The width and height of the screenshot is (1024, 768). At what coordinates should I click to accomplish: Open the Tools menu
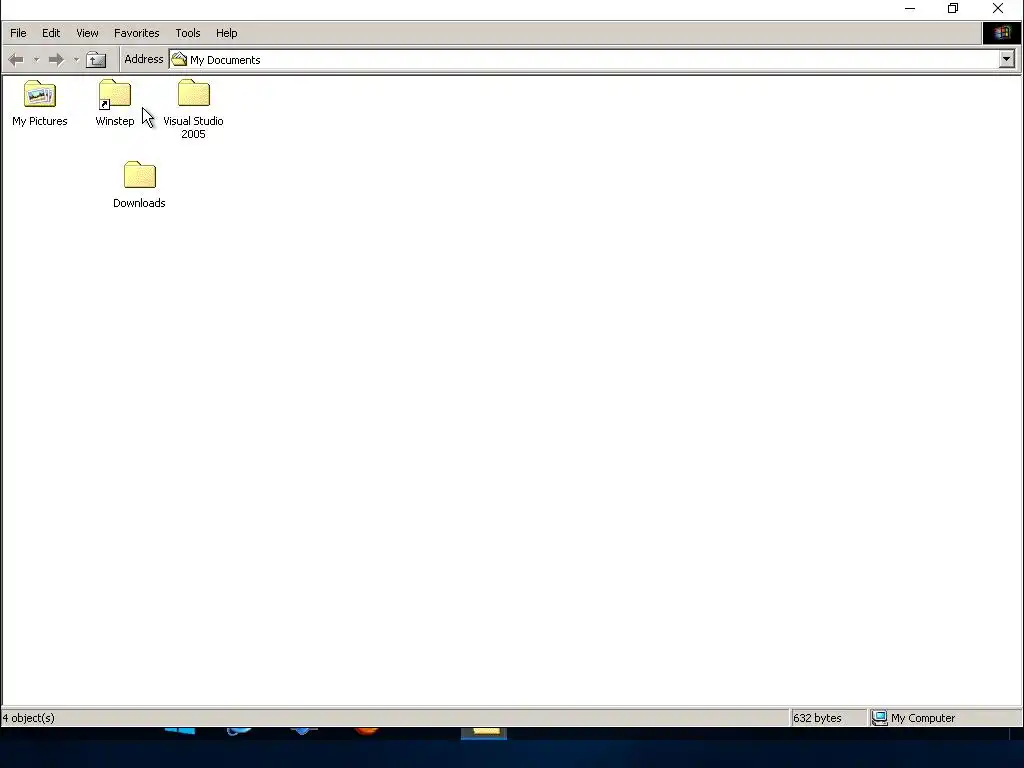pyautogui.click(x=187, y=33)
